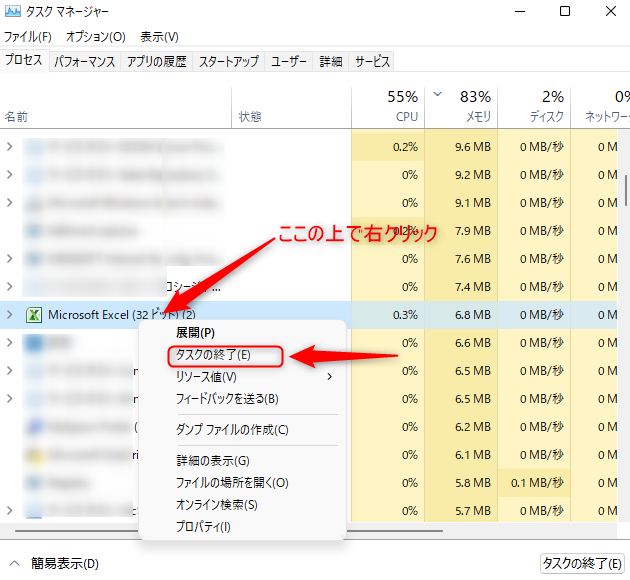Maximize the Task Manager window
Viewport: 630px width, 580px height.
[565, 12]
